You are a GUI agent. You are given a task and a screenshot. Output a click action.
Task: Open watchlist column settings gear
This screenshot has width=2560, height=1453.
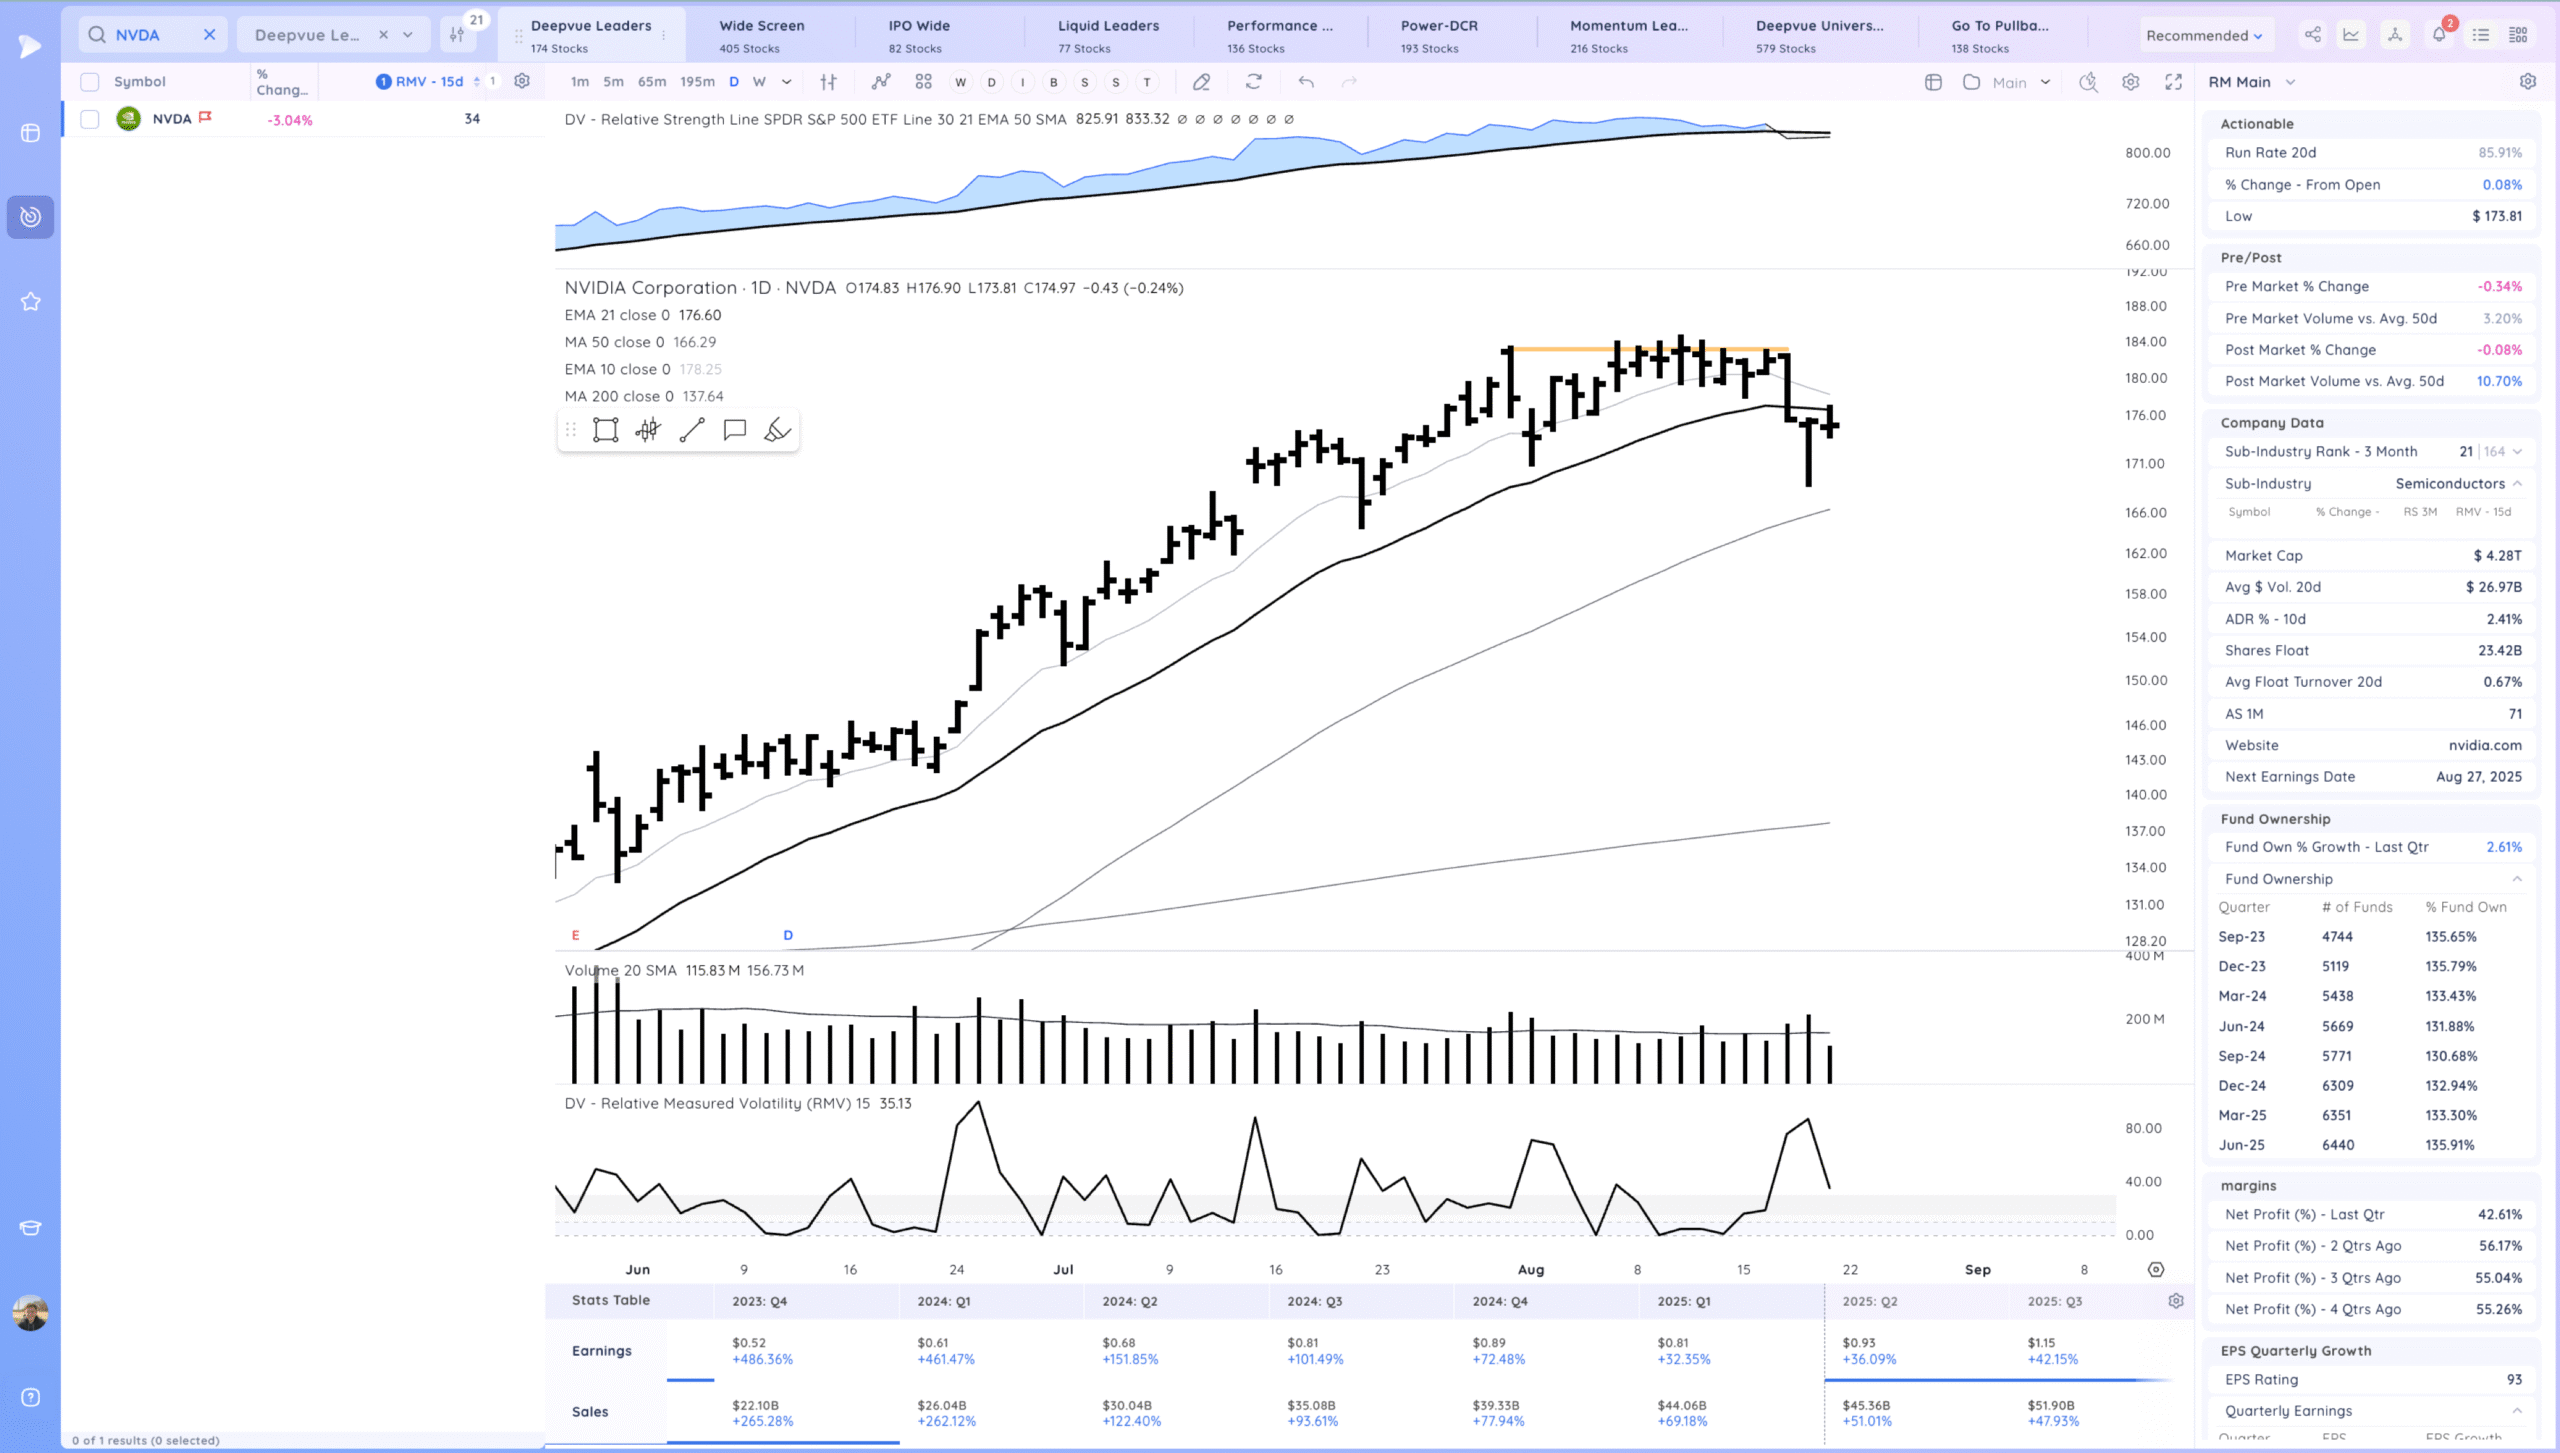(522, 81)
